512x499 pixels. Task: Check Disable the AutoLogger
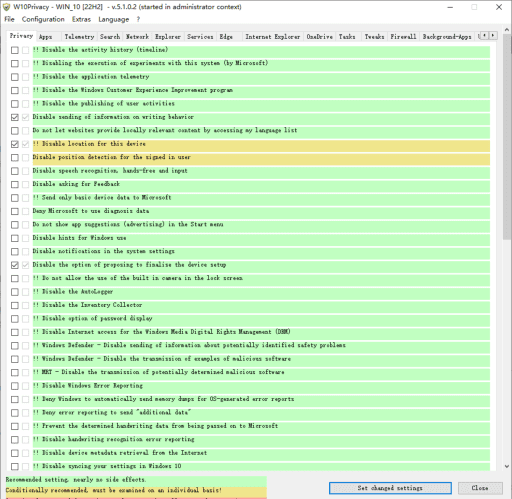(14, 292)
